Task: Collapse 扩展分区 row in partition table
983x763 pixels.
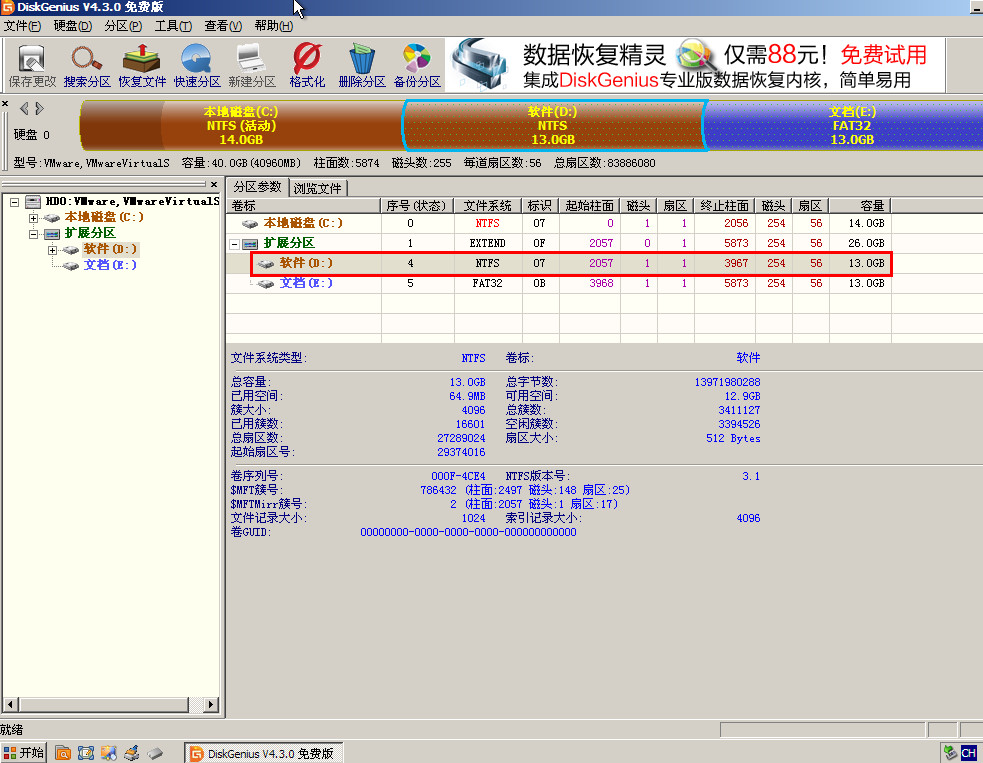Action: pos(234,244)
